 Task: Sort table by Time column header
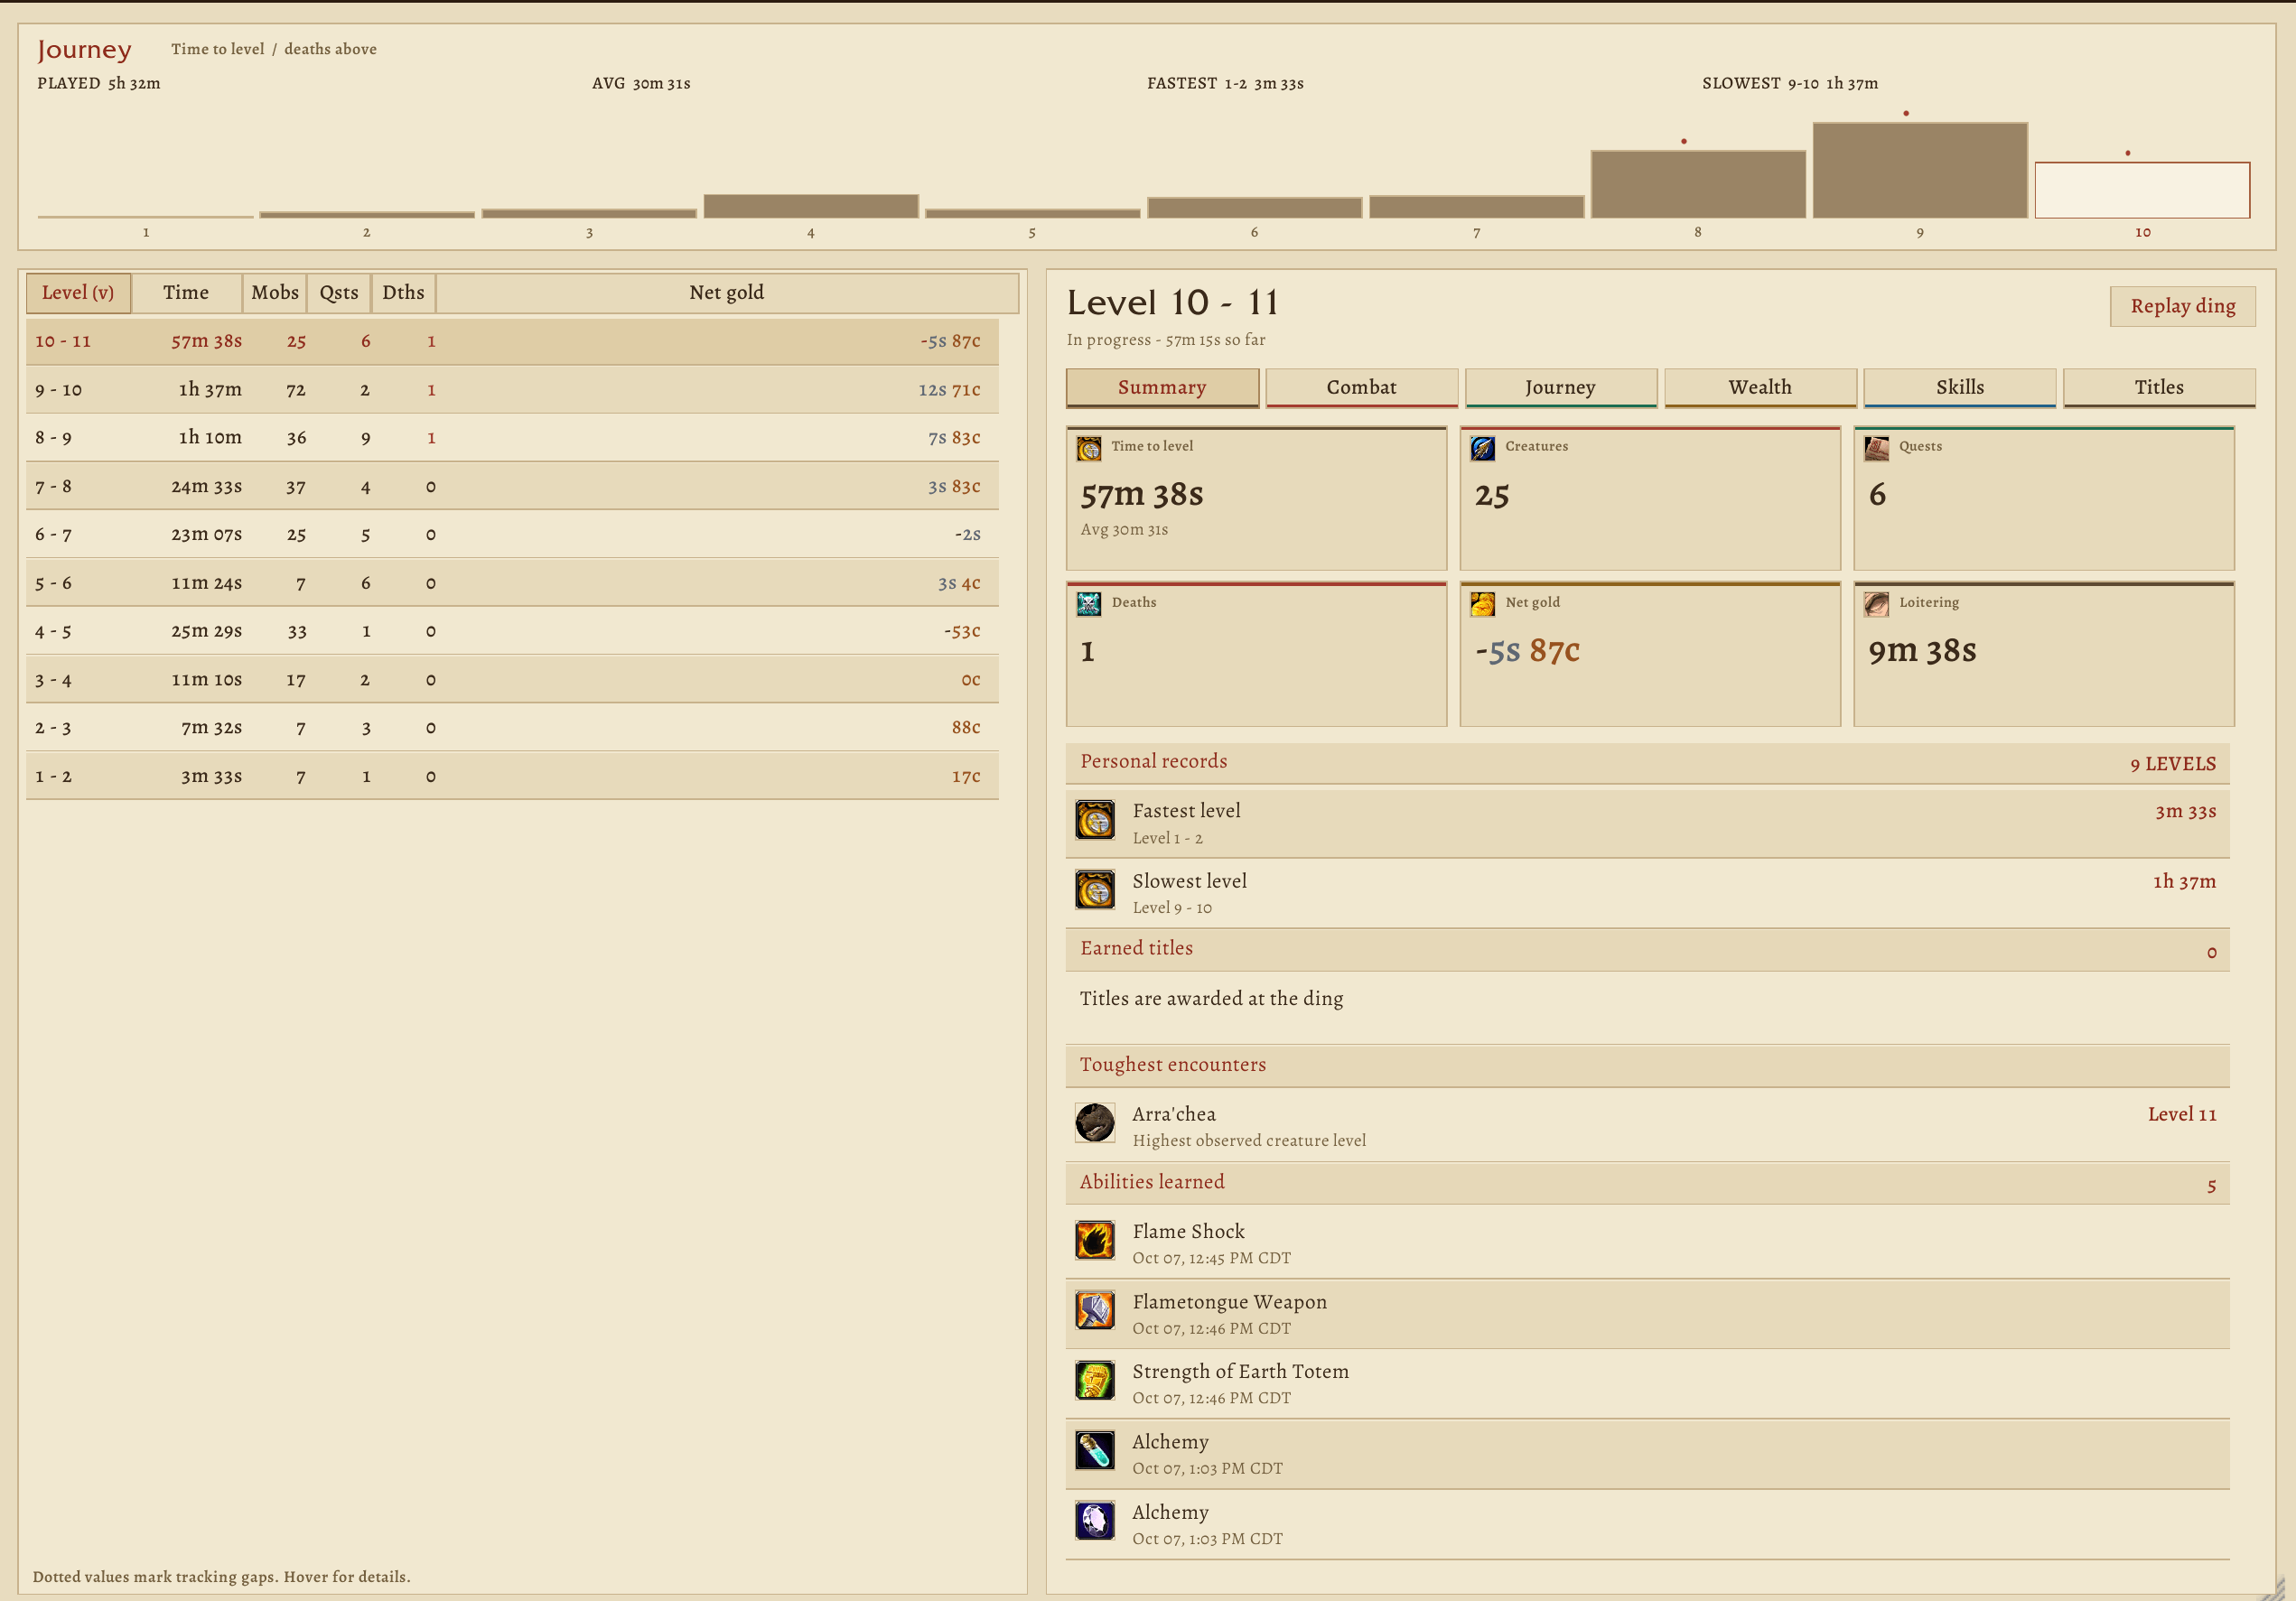coord(186,293)
